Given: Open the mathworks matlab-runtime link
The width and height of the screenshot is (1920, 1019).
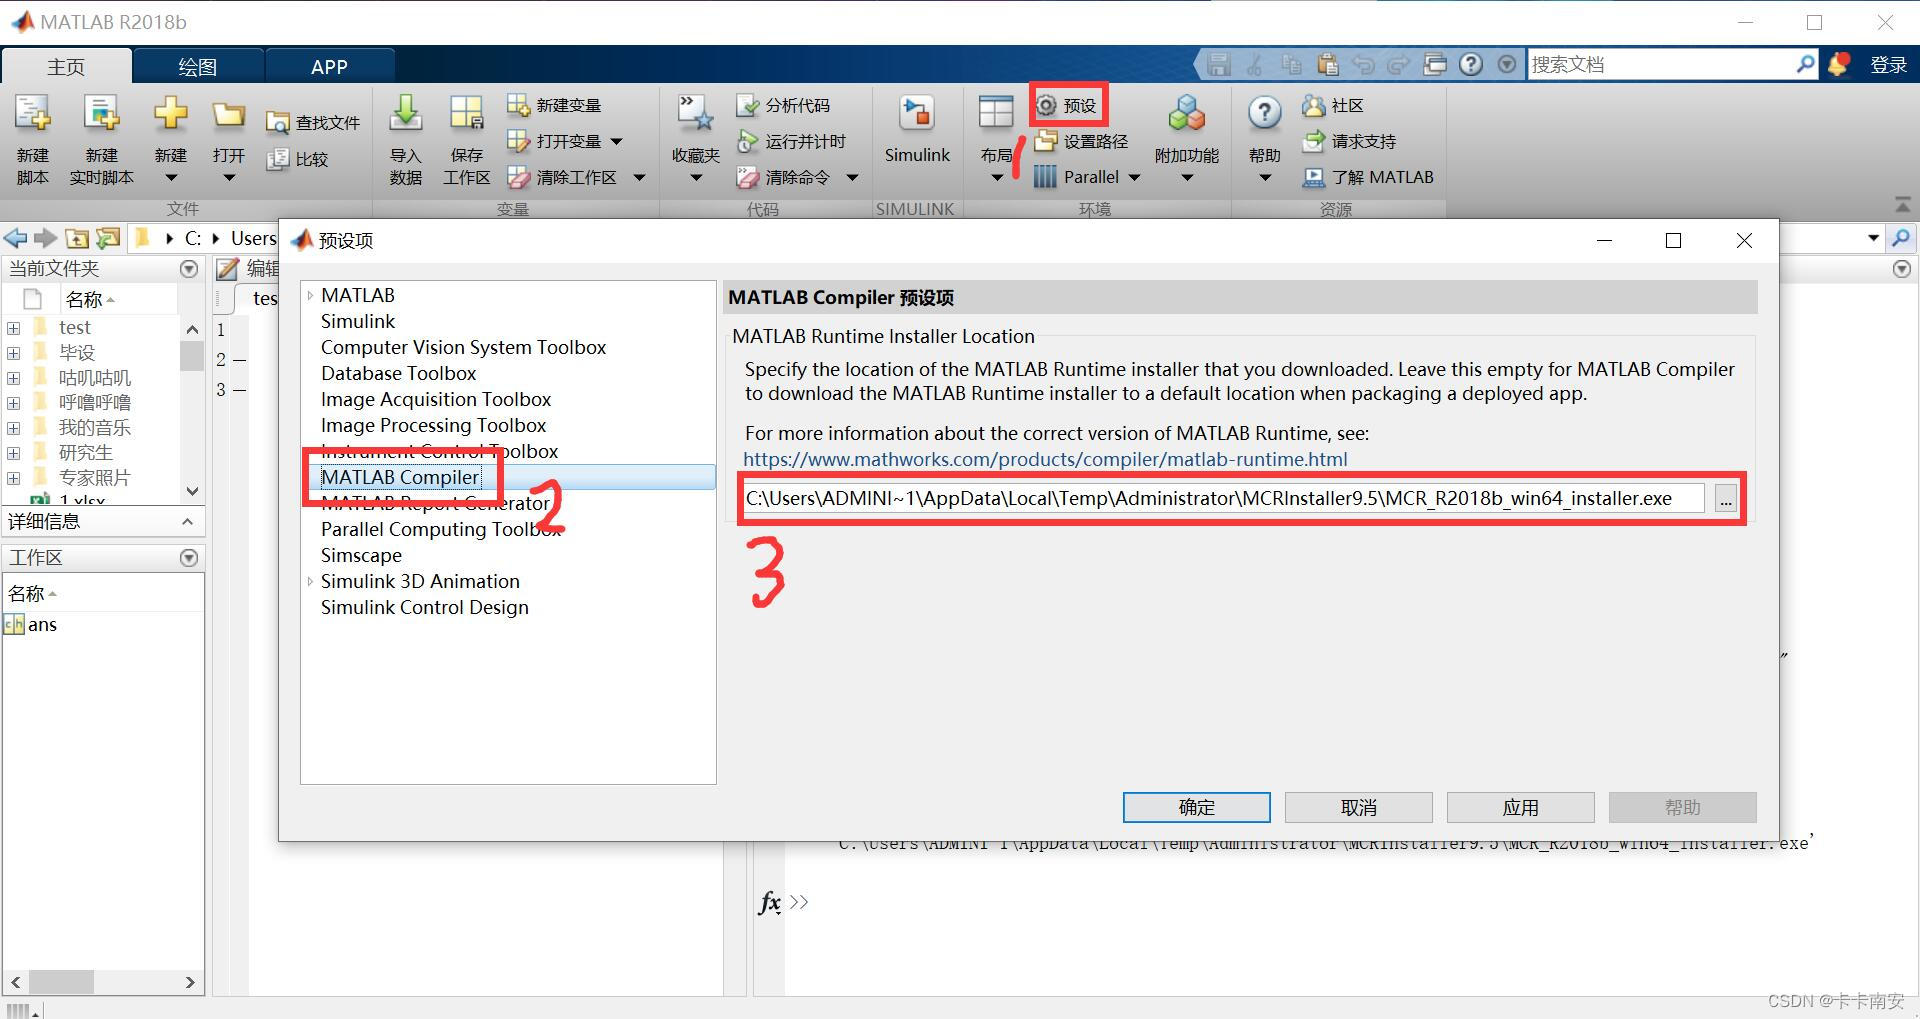Looking at the screenshot, I should 1045,459.
